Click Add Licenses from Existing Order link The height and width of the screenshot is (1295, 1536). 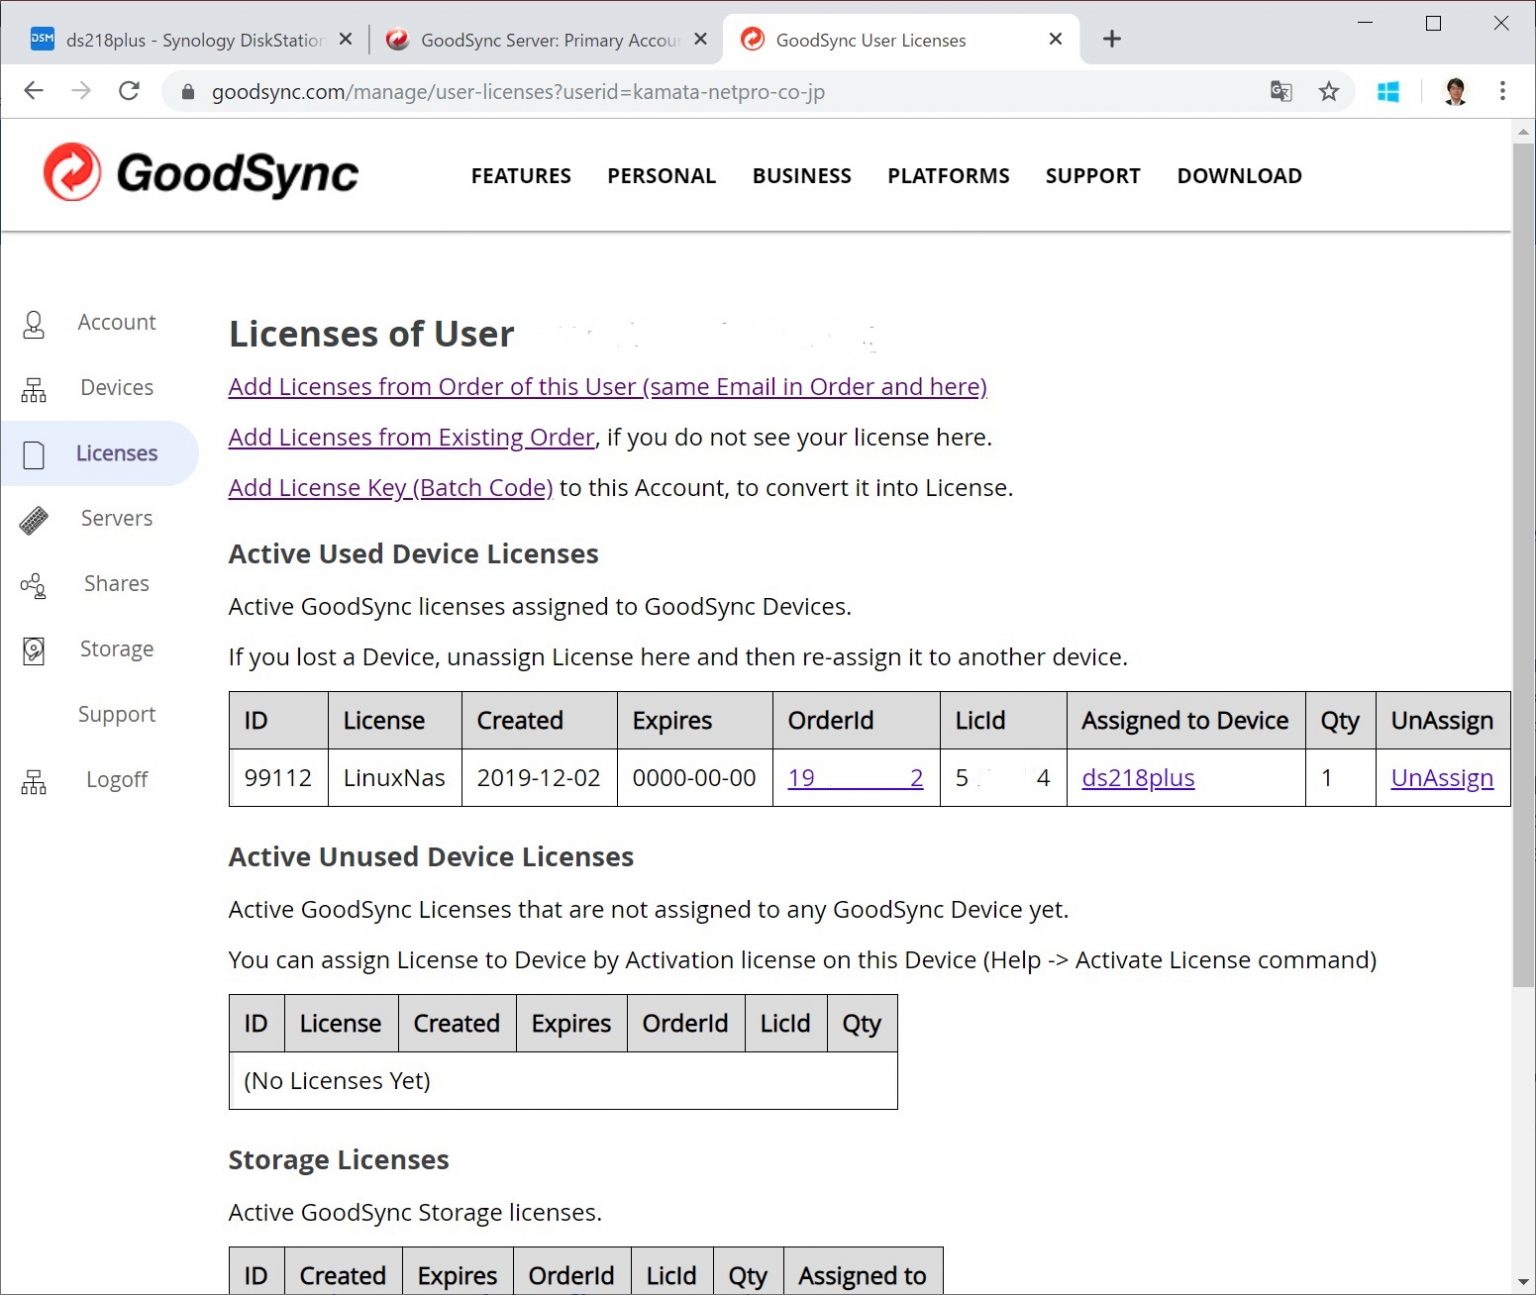[411, 438]
